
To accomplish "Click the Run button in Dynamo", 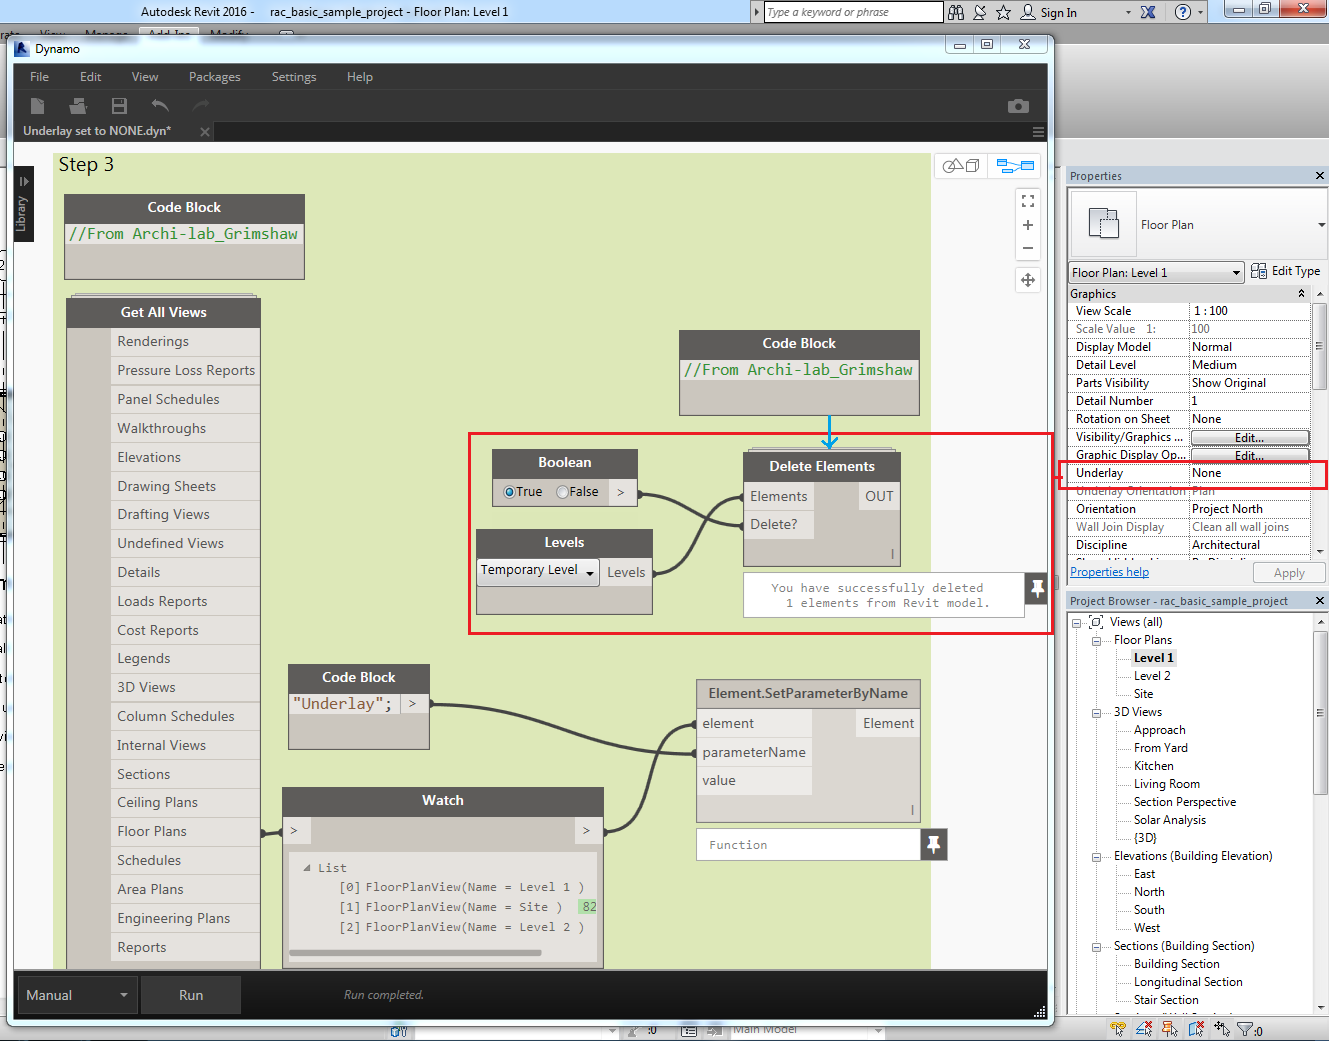I will point(191,995).
